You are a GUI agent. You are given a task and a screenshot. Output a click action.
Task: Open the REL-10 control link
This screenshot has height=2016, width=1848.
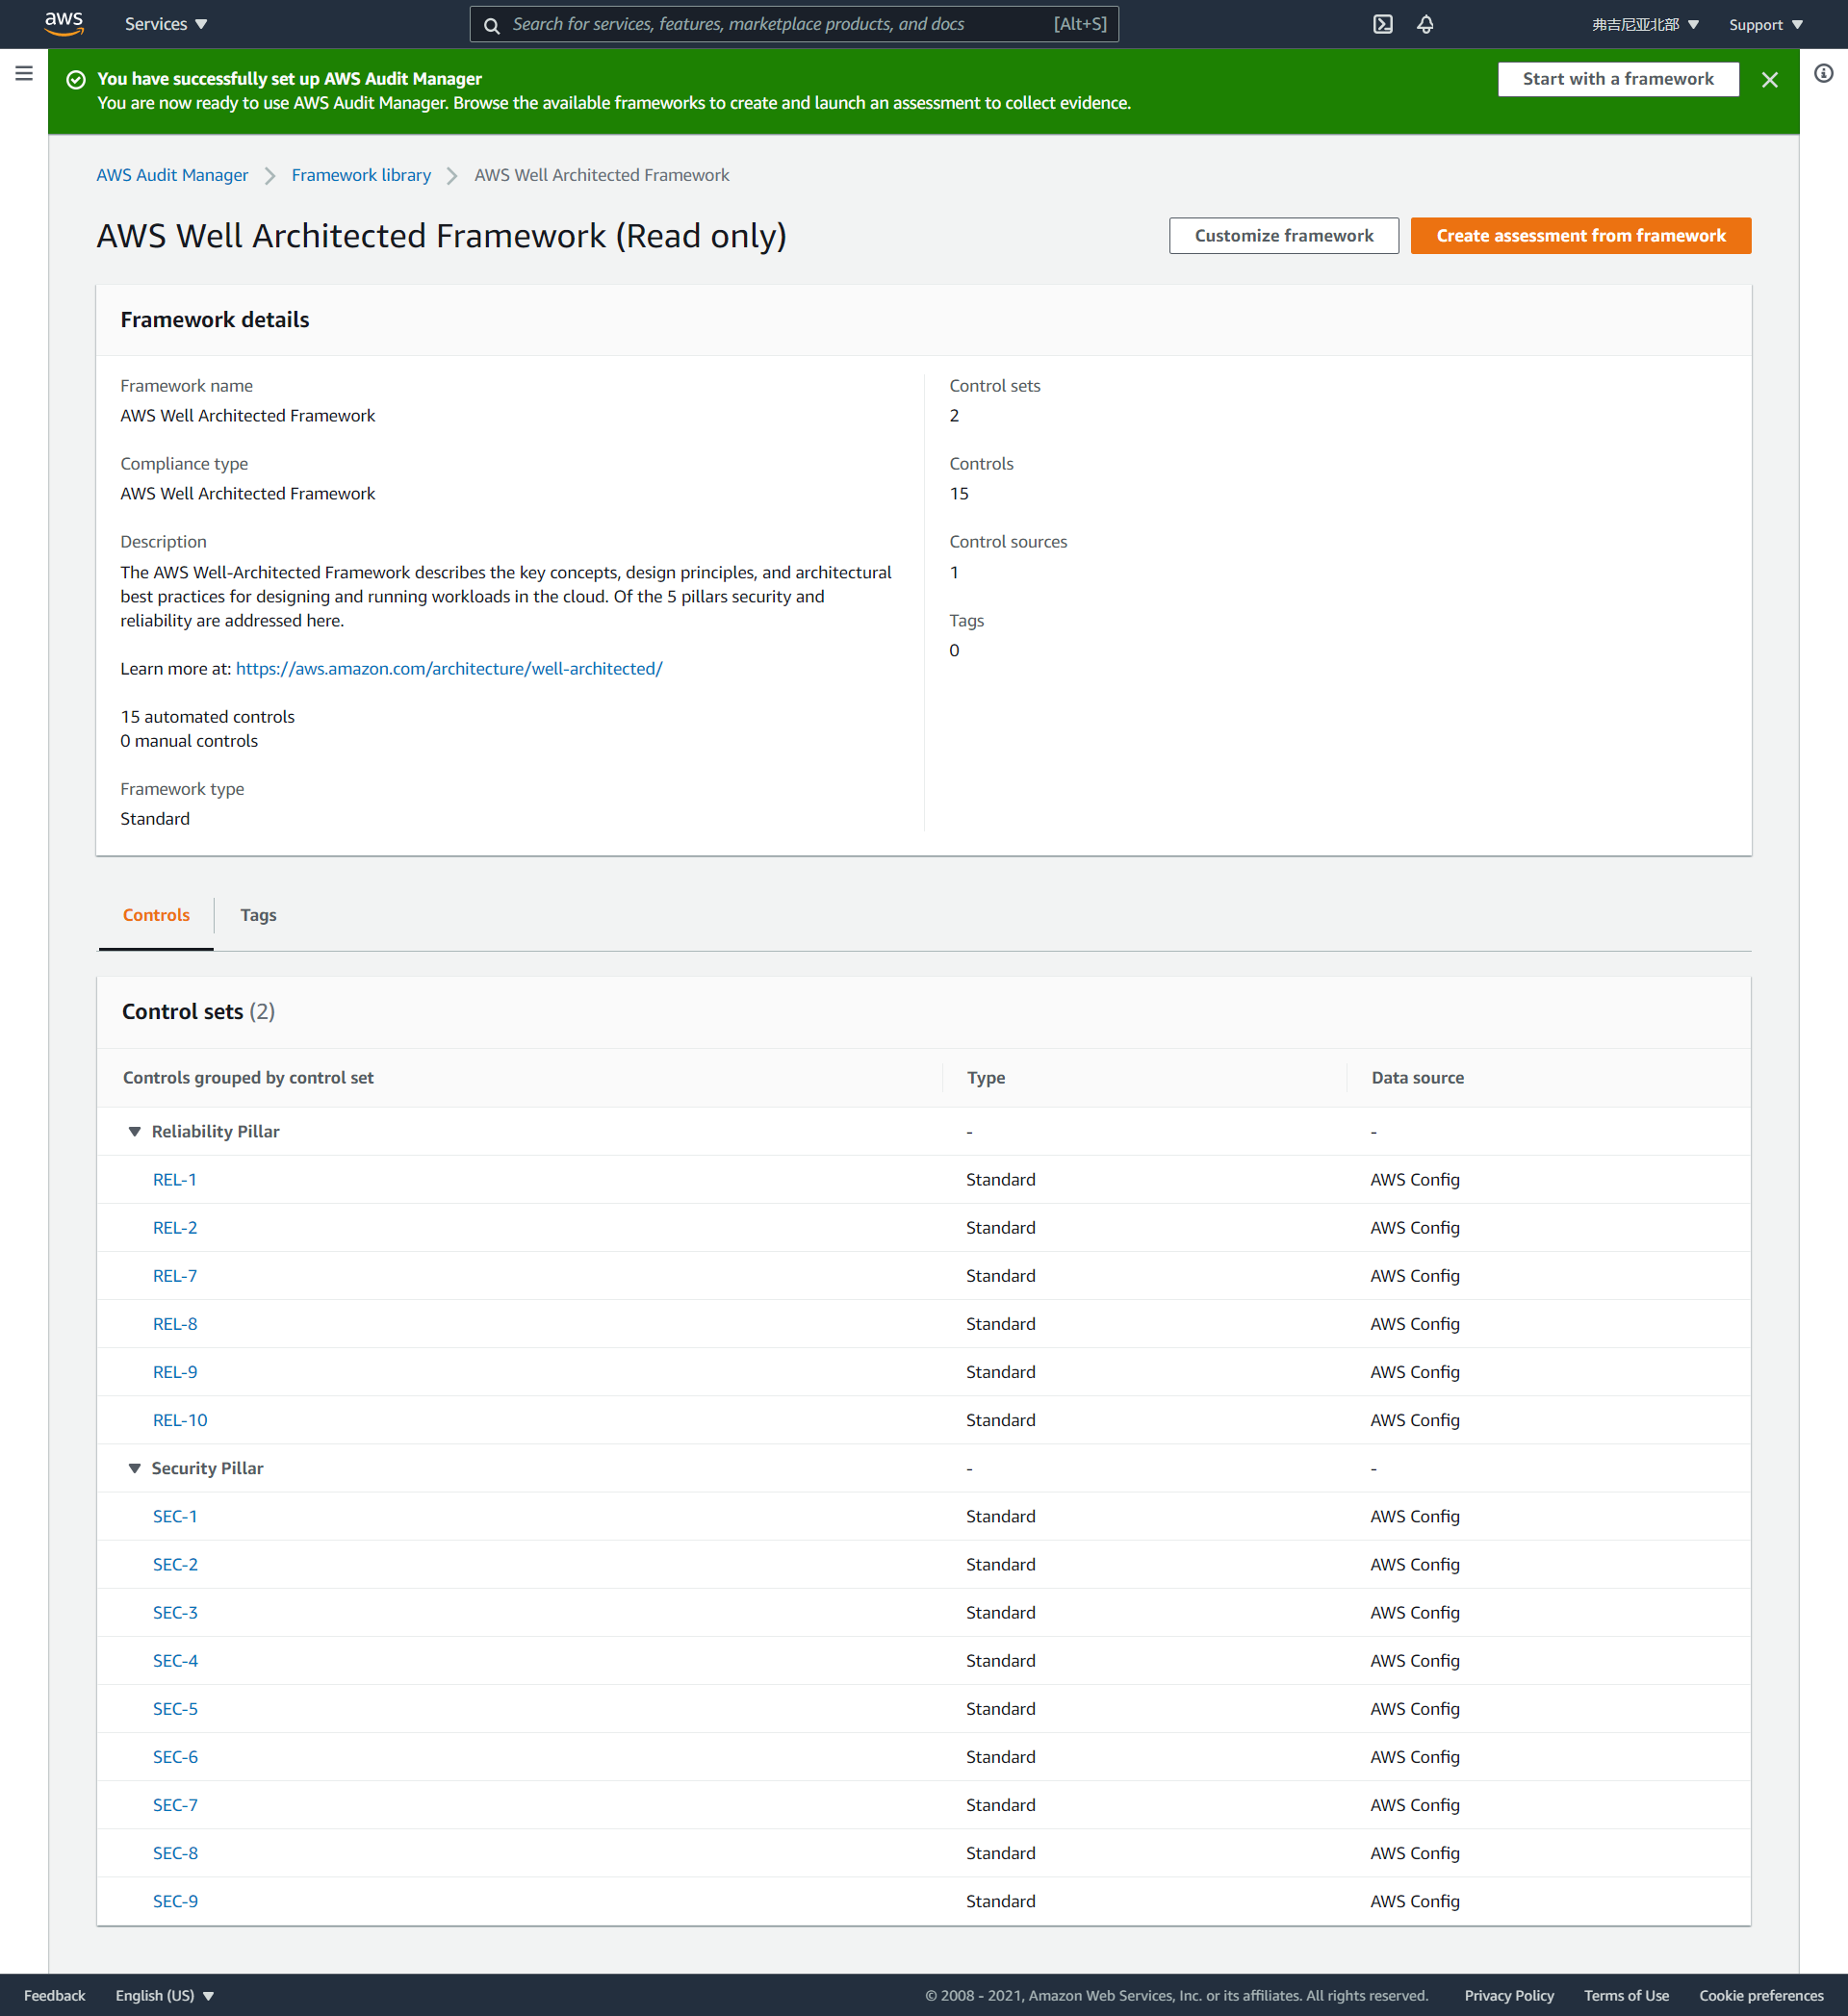pos(180,1420)
